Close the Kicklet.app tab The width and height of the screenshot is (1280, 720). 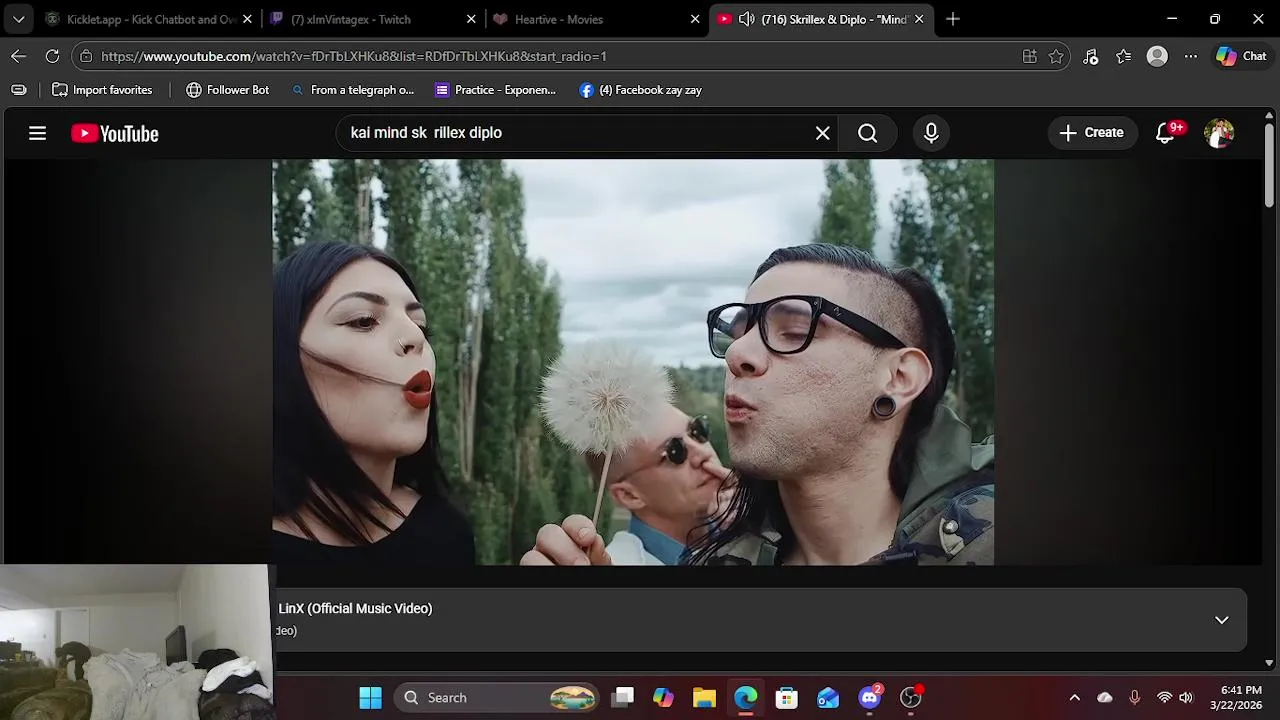(x=247, y=19)
